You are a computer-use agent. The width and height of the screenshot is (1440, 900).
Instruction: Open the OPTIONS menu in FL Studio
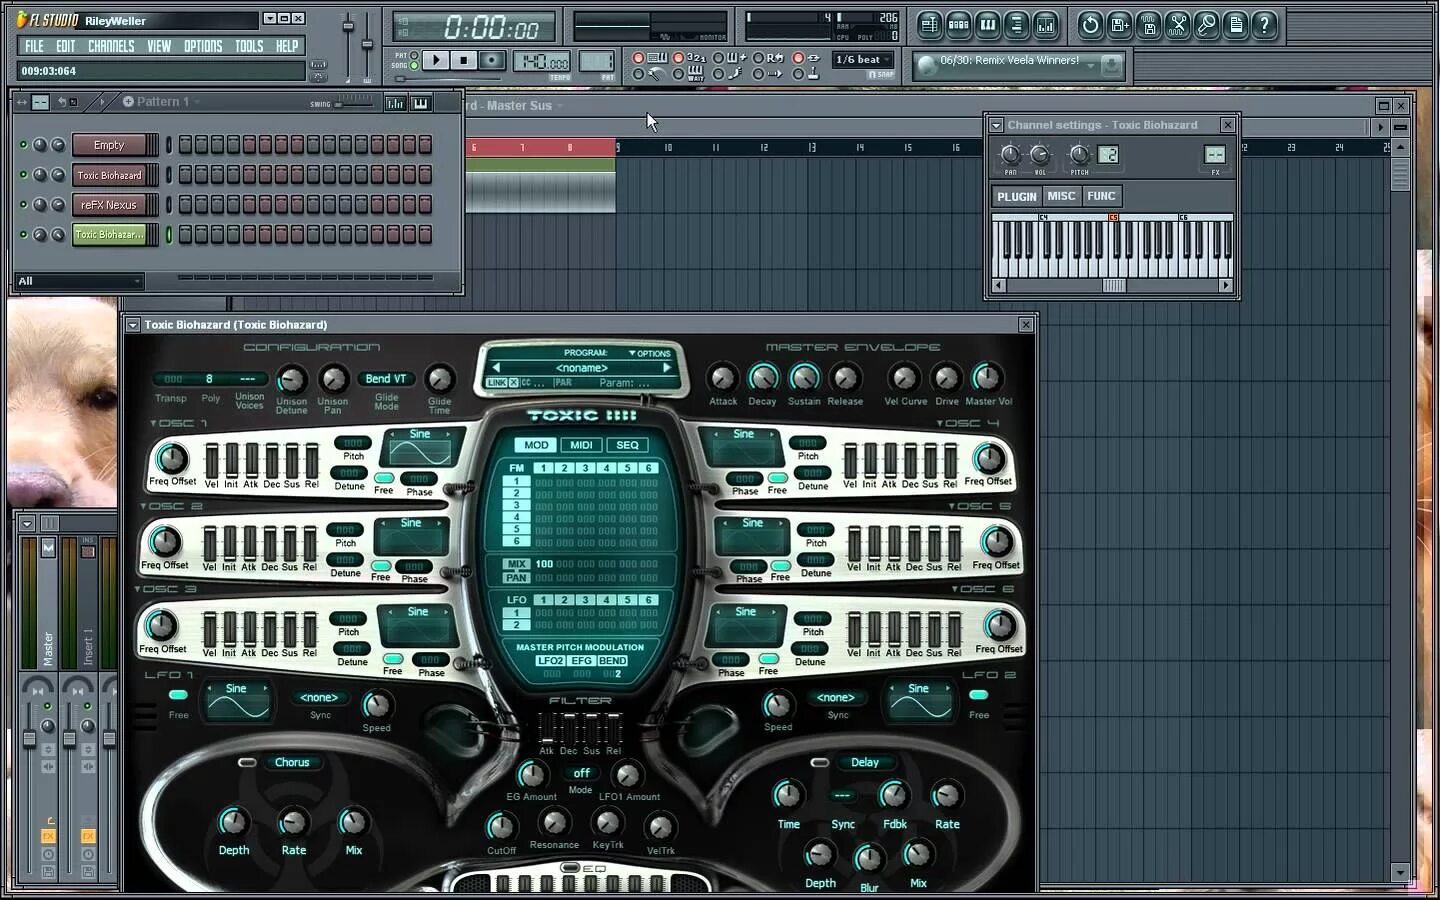pos(203,46)
